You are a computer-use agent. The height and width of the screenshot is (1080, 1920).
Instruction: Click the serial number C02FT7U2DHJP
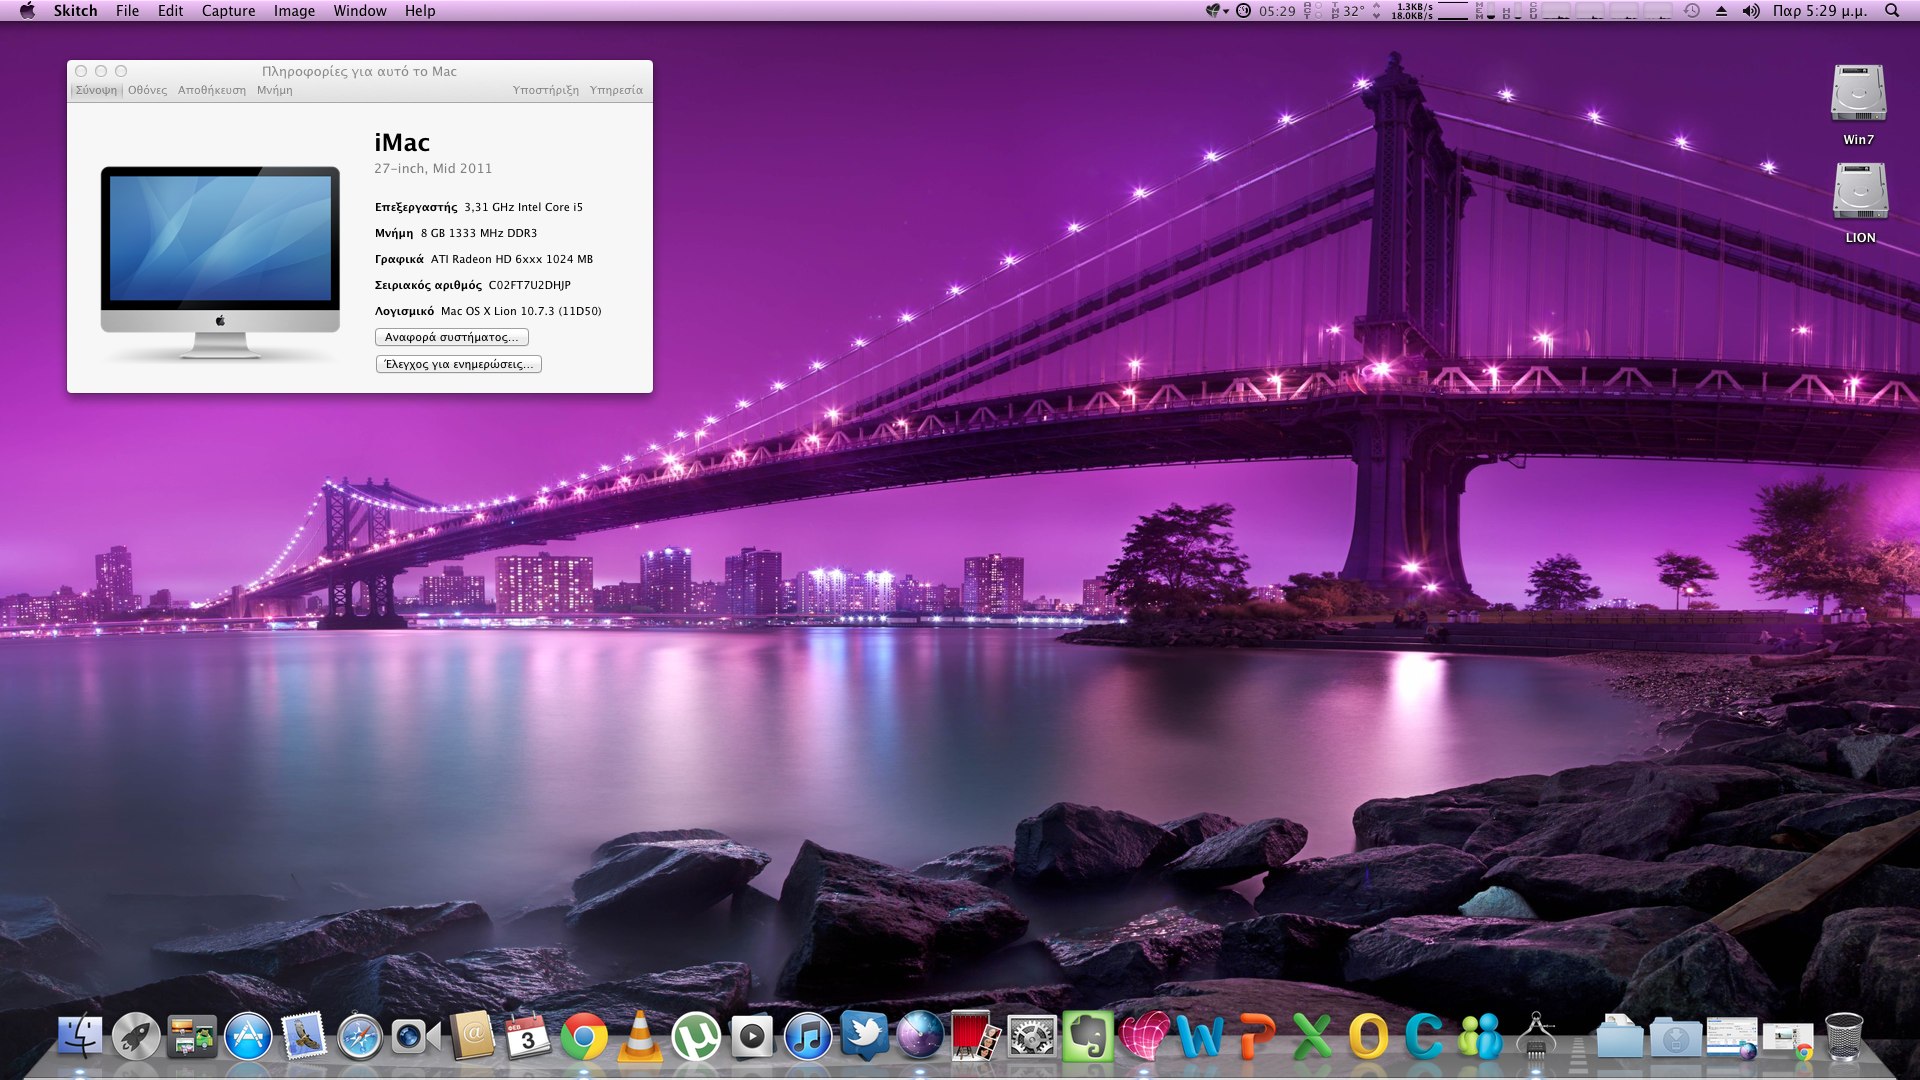(x=529, y=285)
